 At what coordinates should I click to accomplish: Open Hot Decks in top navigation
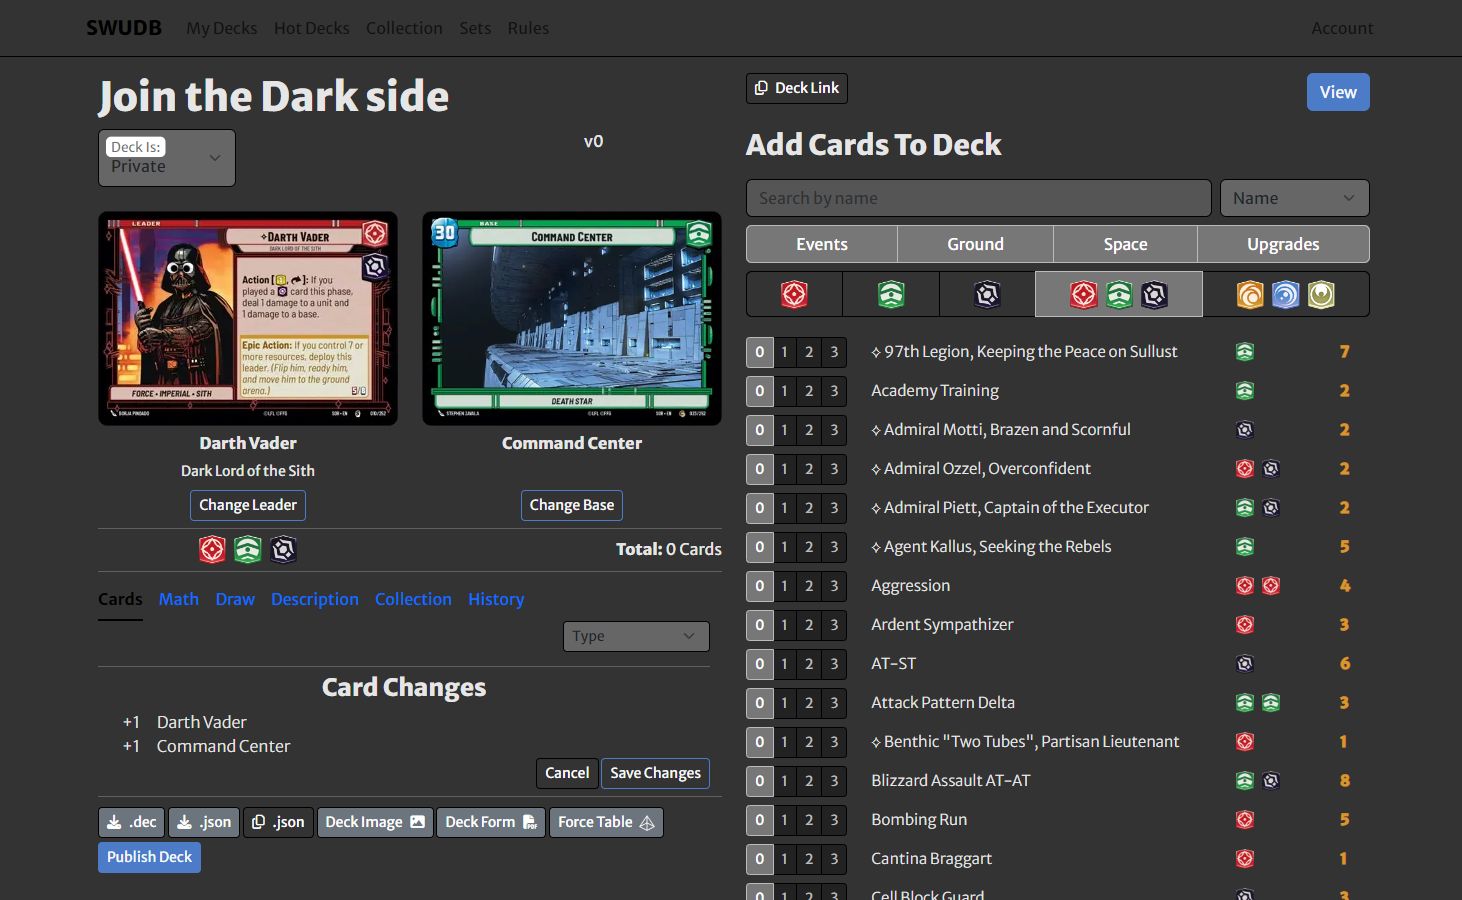312,28
